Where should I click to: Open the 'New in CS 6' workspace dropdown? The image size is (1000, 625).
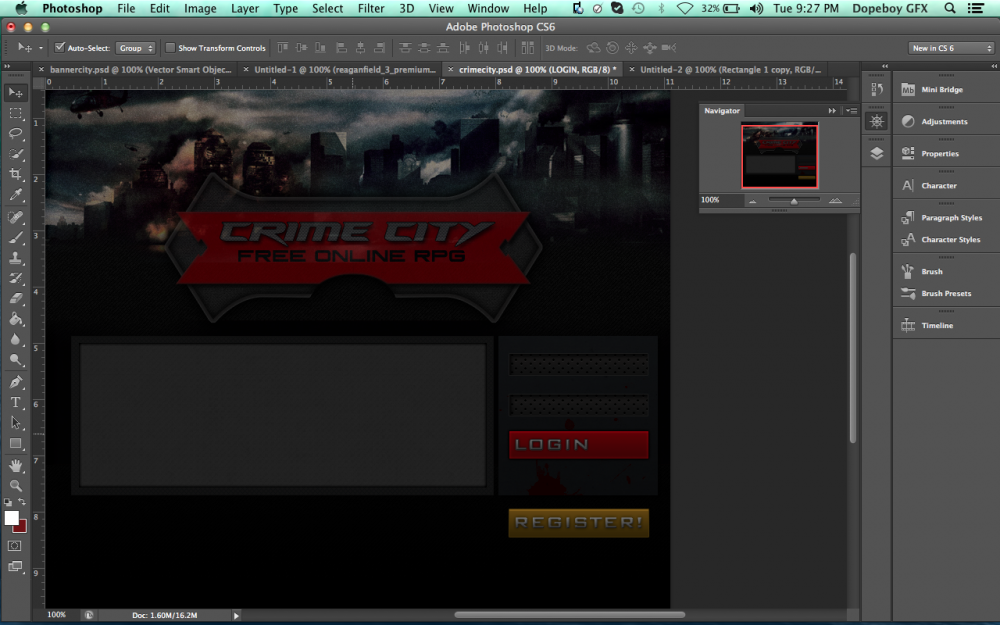[950, 48]
